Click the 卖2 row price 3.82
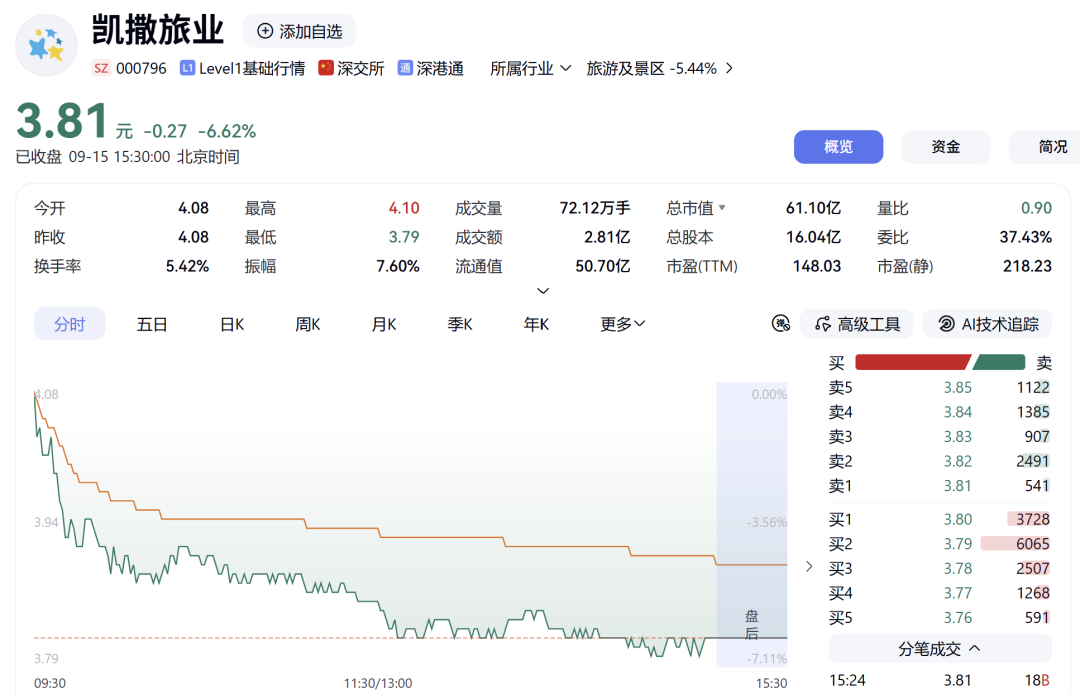Image resolution: width=1080 pixels, height=694 pixels. tap(957, 461)
